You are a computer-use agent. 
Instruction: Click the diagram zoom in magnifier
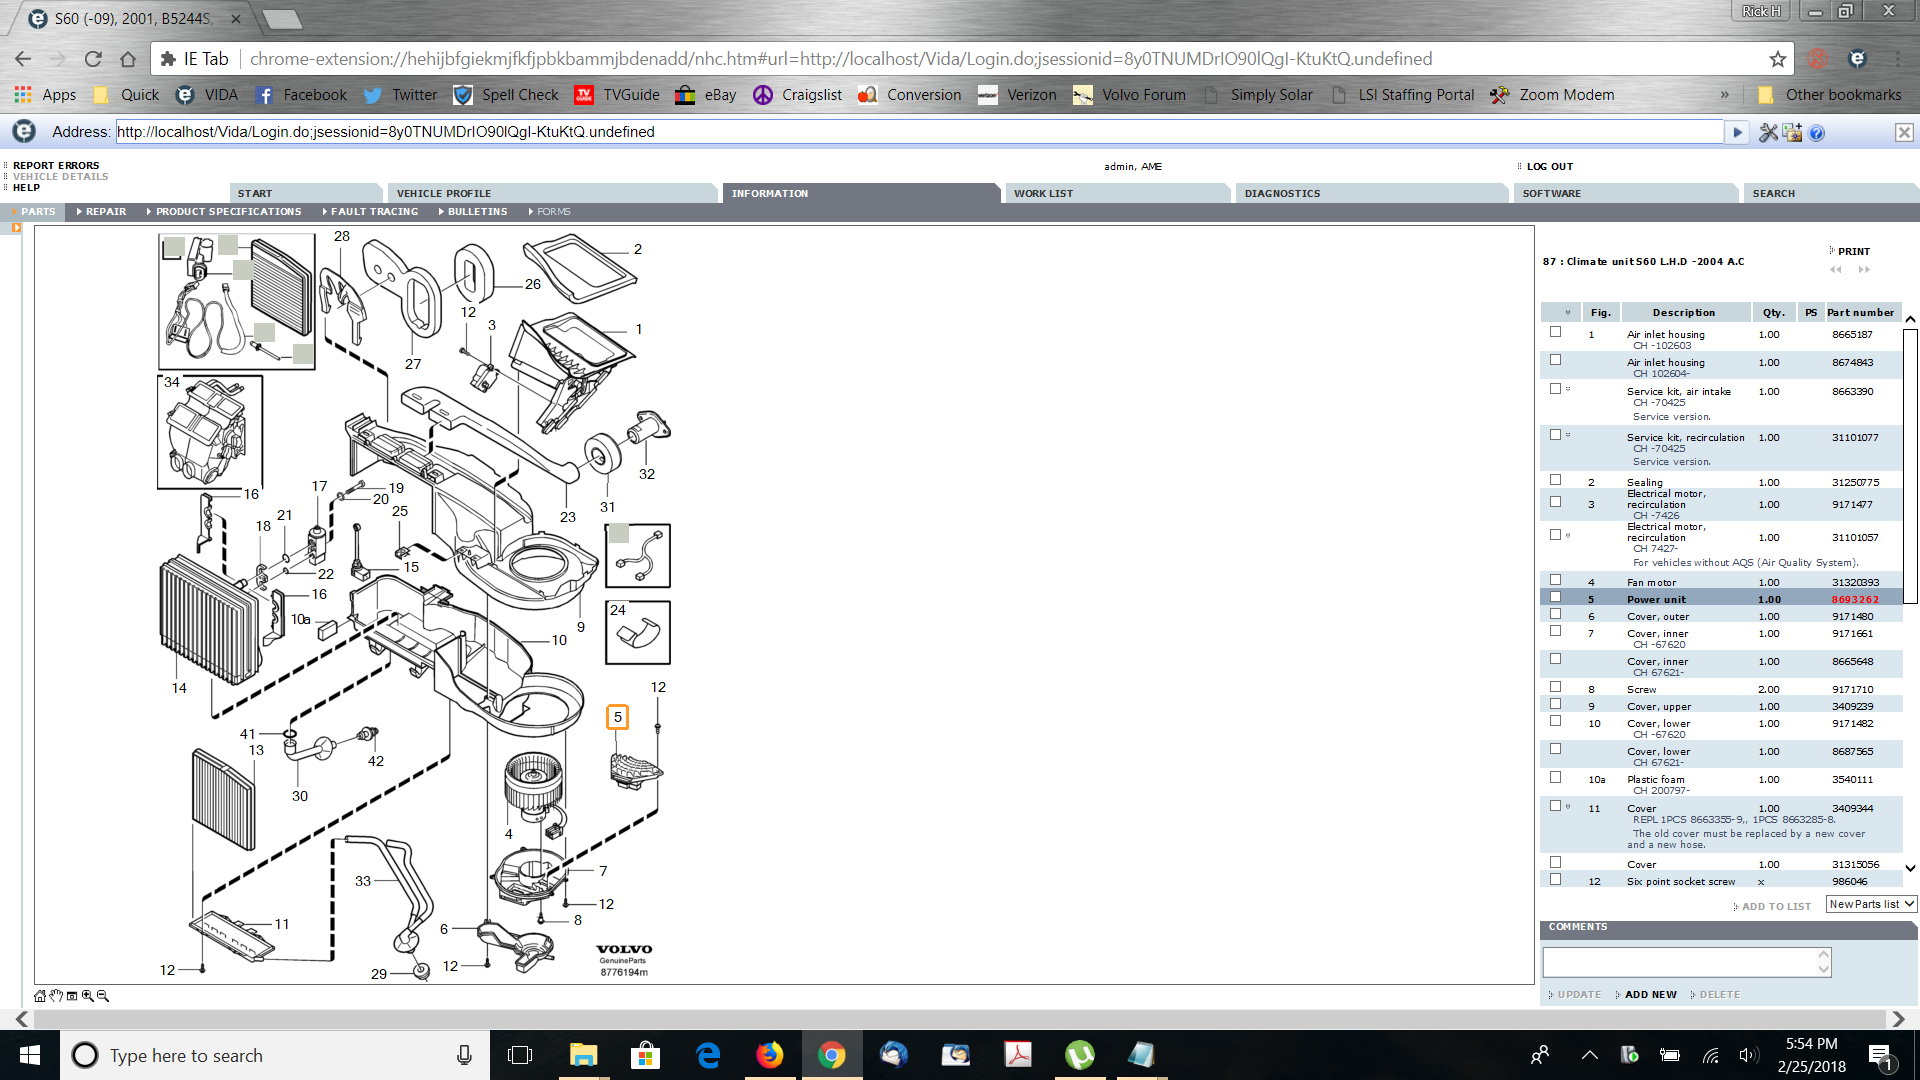88,996
